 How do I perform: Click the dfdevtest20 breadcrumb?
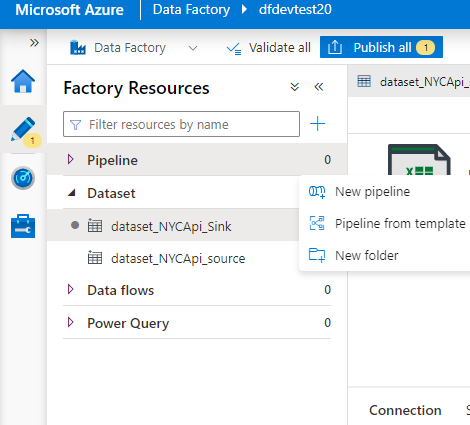point(295,9)
